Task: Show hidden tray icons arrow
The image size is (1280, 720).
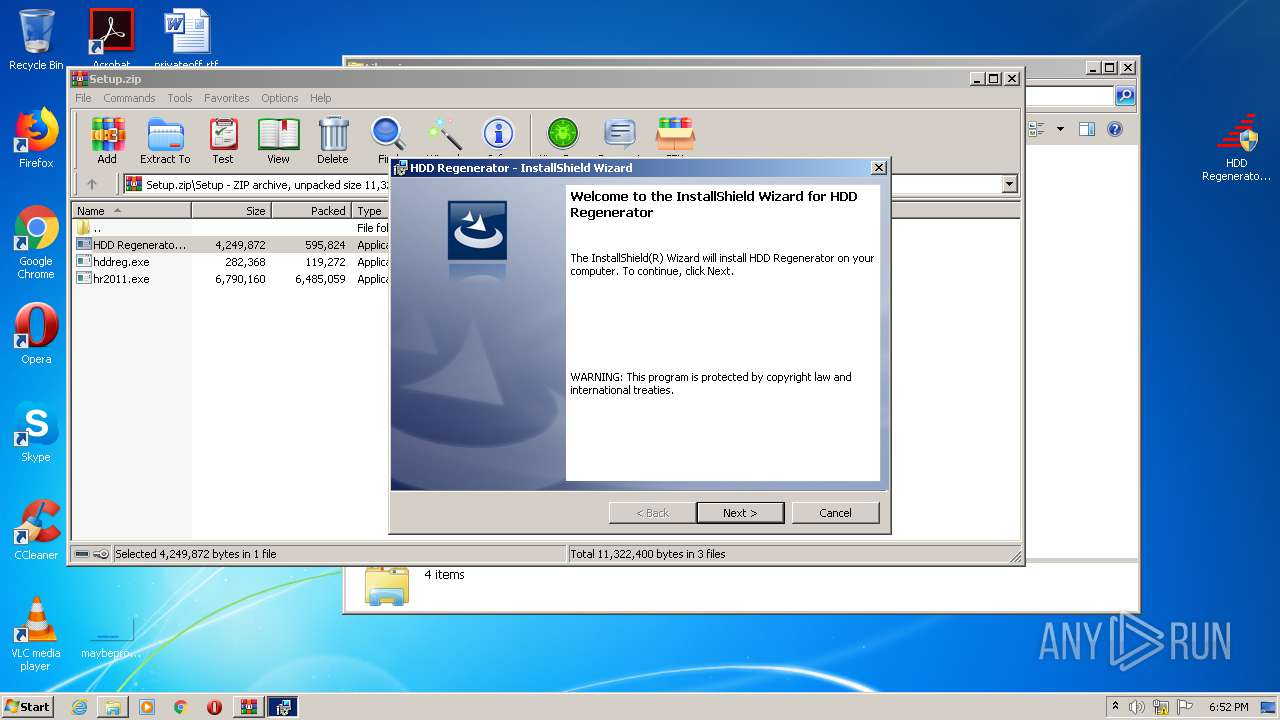Action: (x=1115, y=706)
